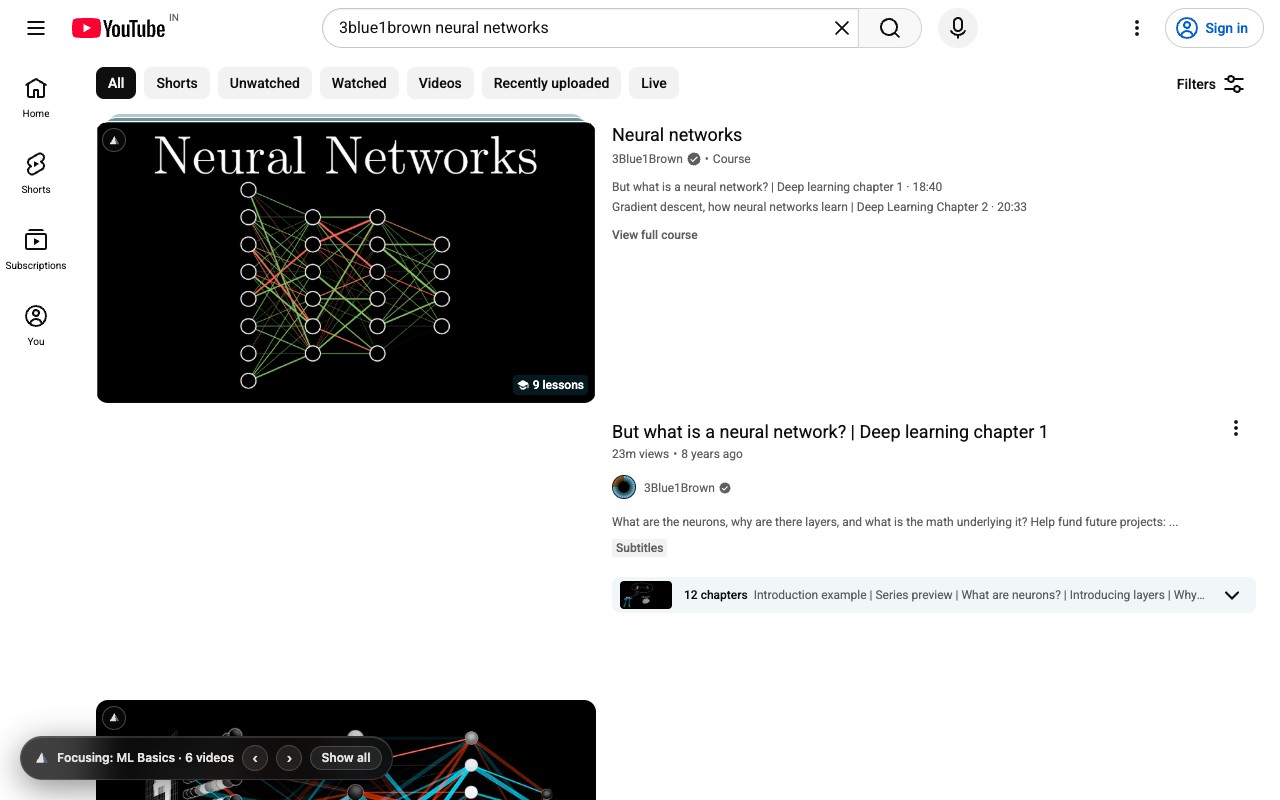Open the 3Blue1Brown channel under the course title

(x=647, y=159)
